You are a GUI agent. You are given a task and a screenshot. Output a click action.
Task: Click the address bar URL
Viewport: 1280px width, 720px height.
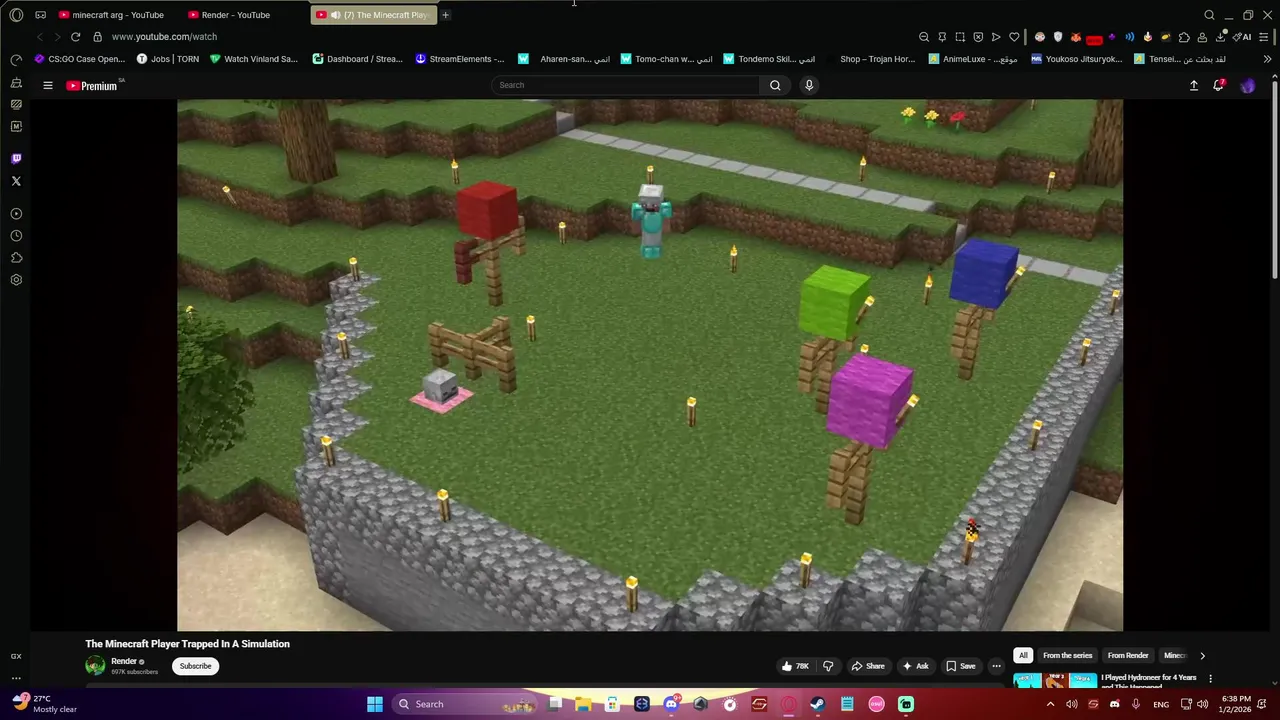[x=164, y=37]
